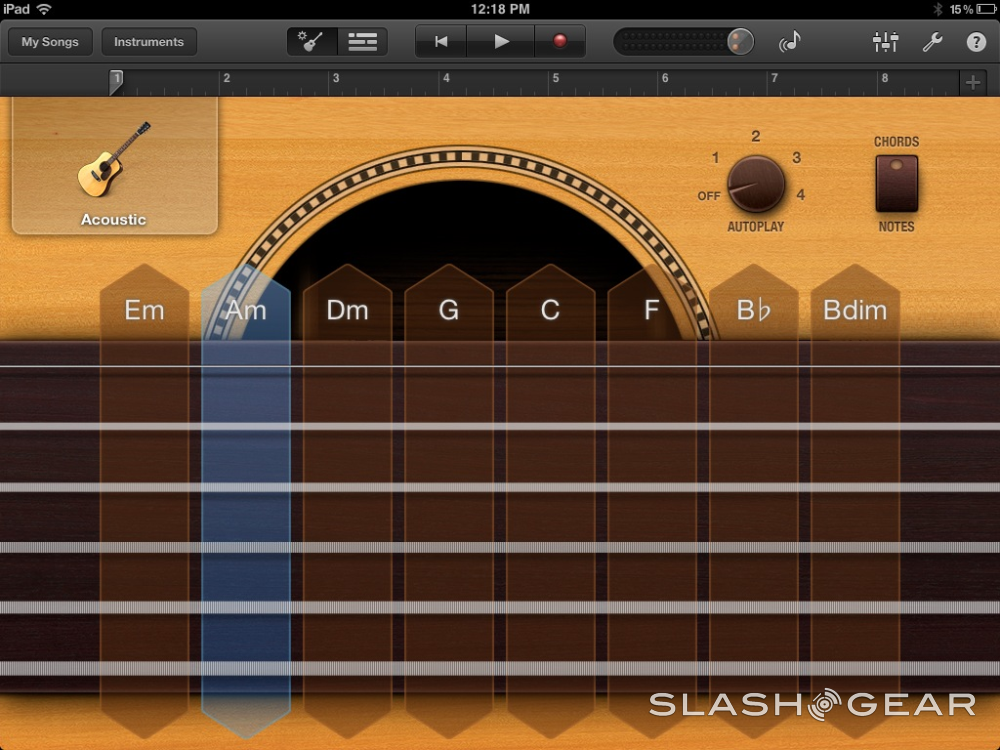Open song settings wrench icon
This screenshot has width=1000, height=750.
coord(932,42)
